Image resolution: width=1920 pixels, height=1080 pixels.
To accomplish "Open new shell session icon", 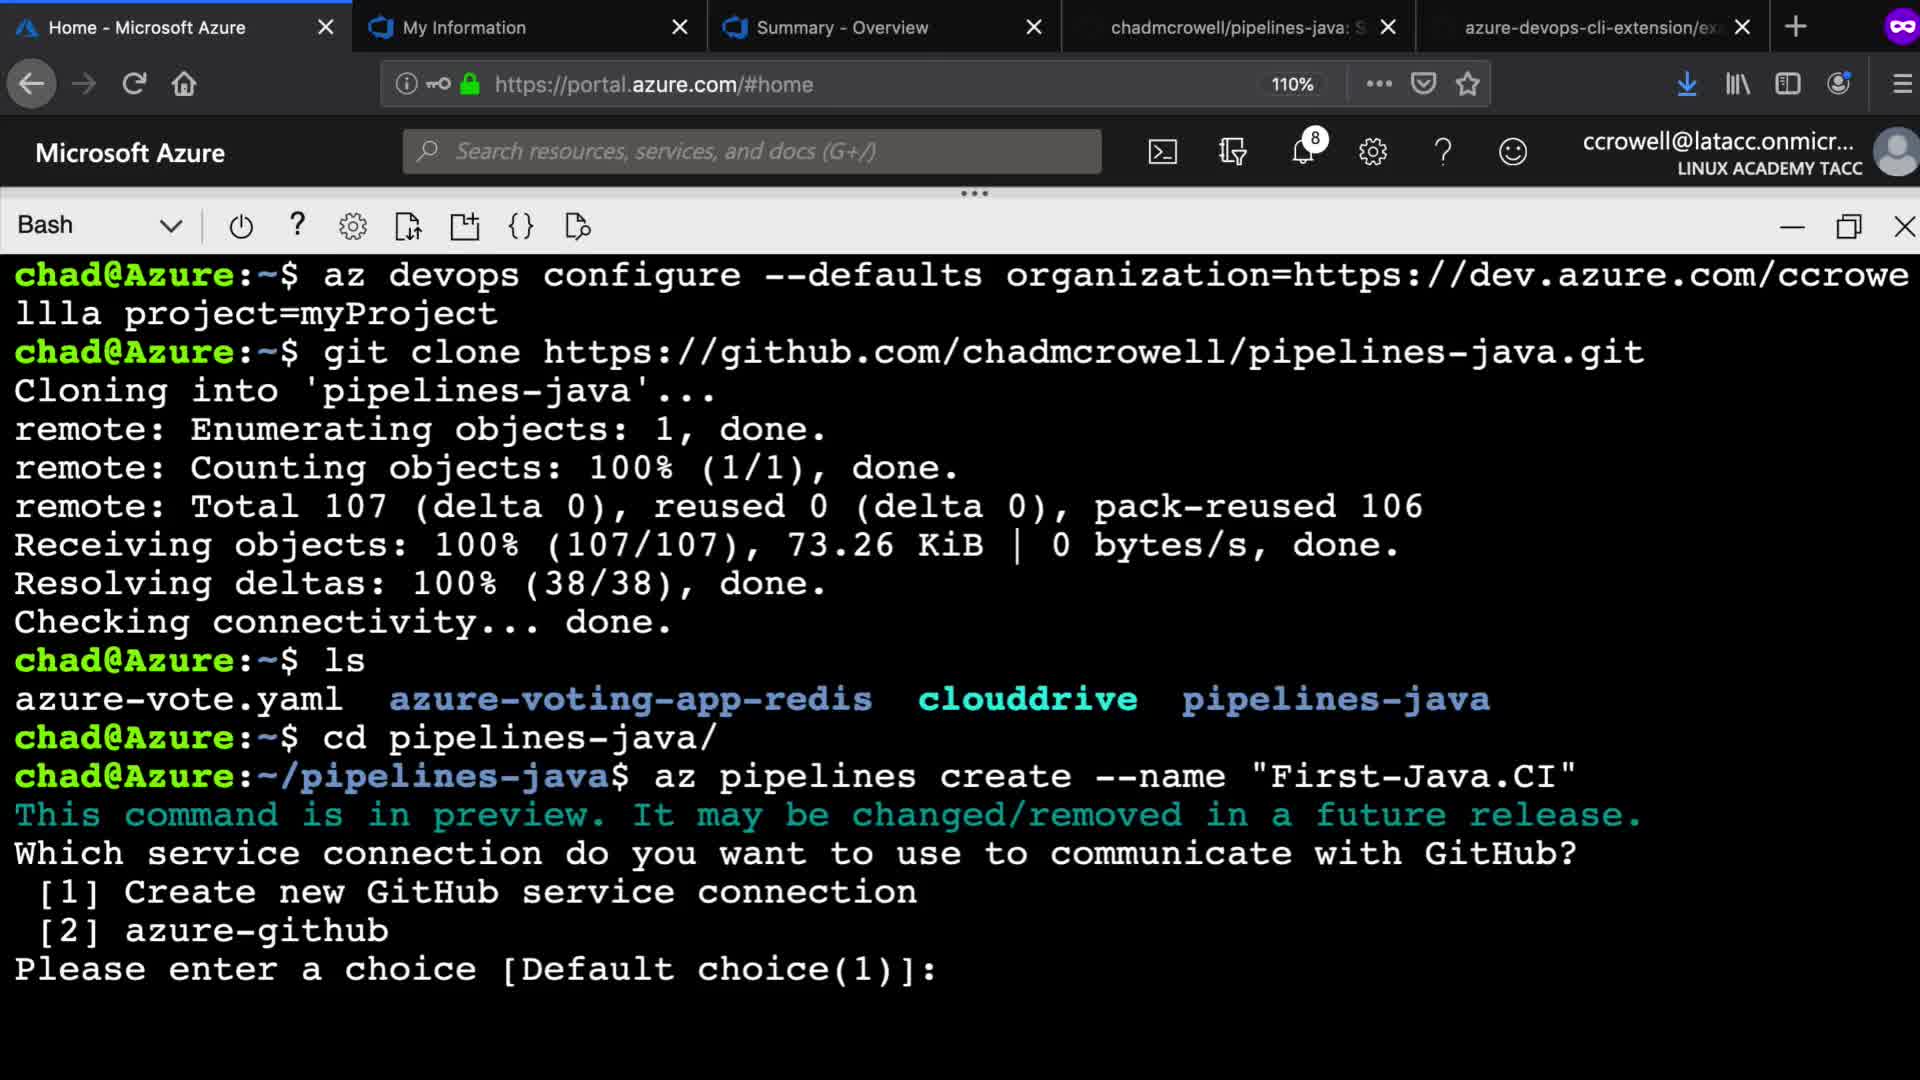I will point(464,226).
